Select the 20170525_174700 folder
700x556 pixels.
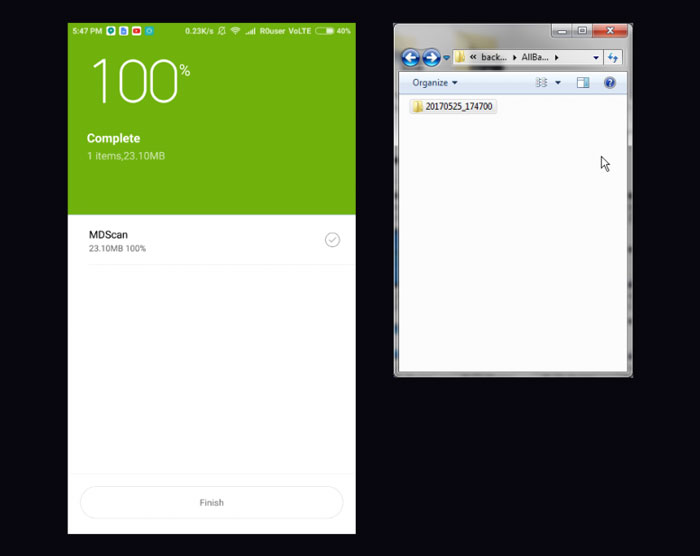(x=452, y=106)
